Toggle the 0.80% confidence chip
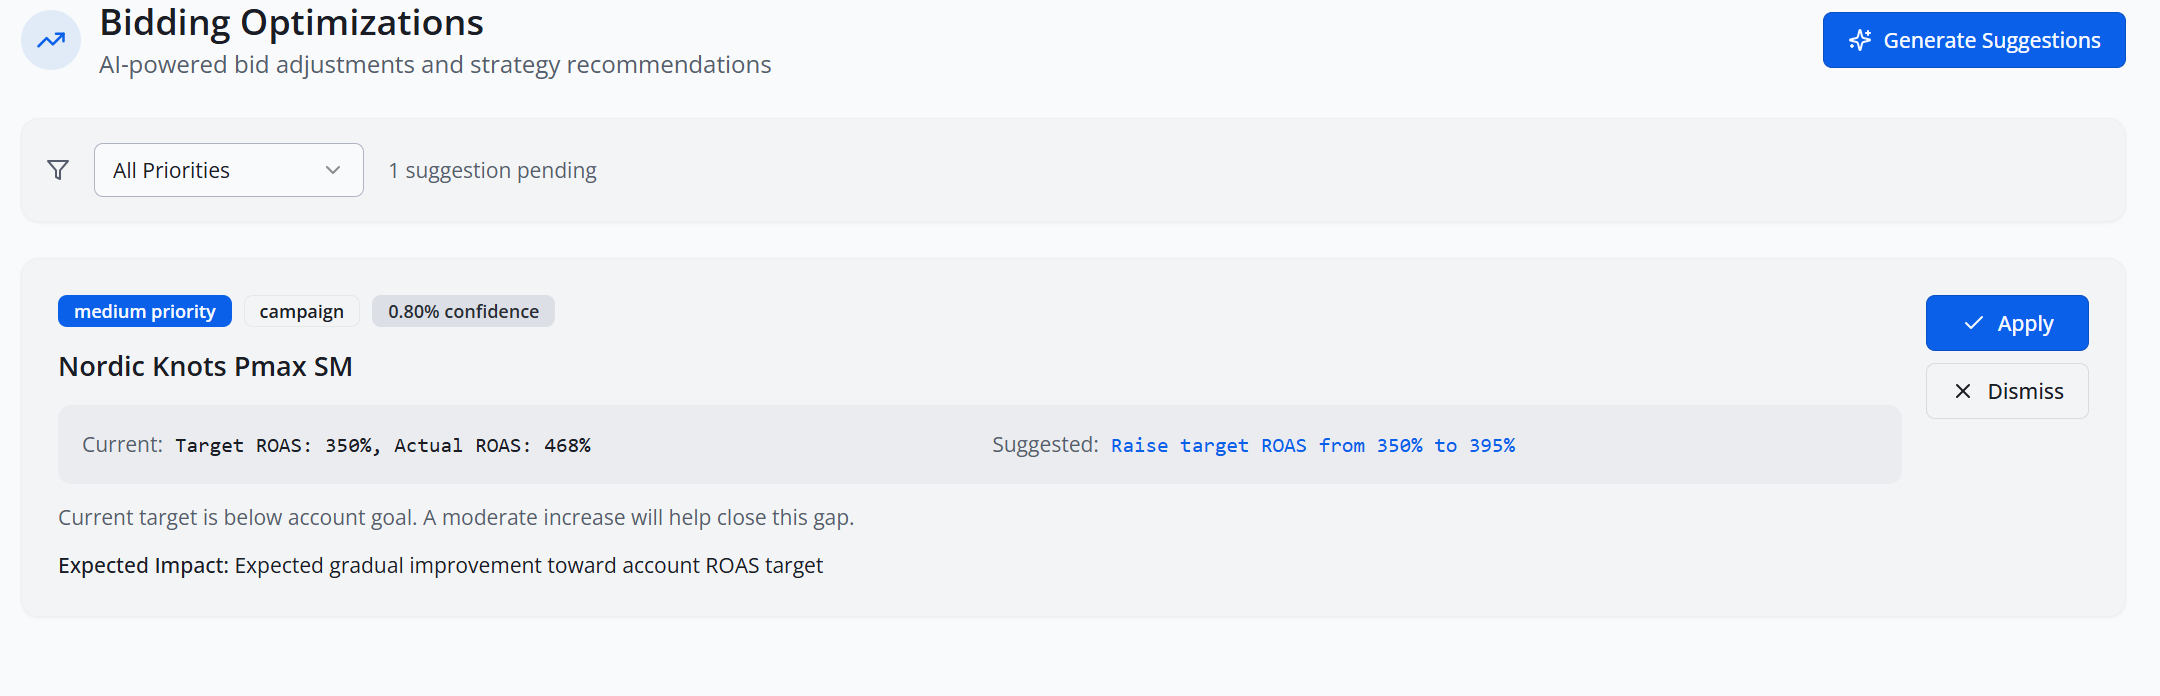2160x696 pixels. pos(463,311)
